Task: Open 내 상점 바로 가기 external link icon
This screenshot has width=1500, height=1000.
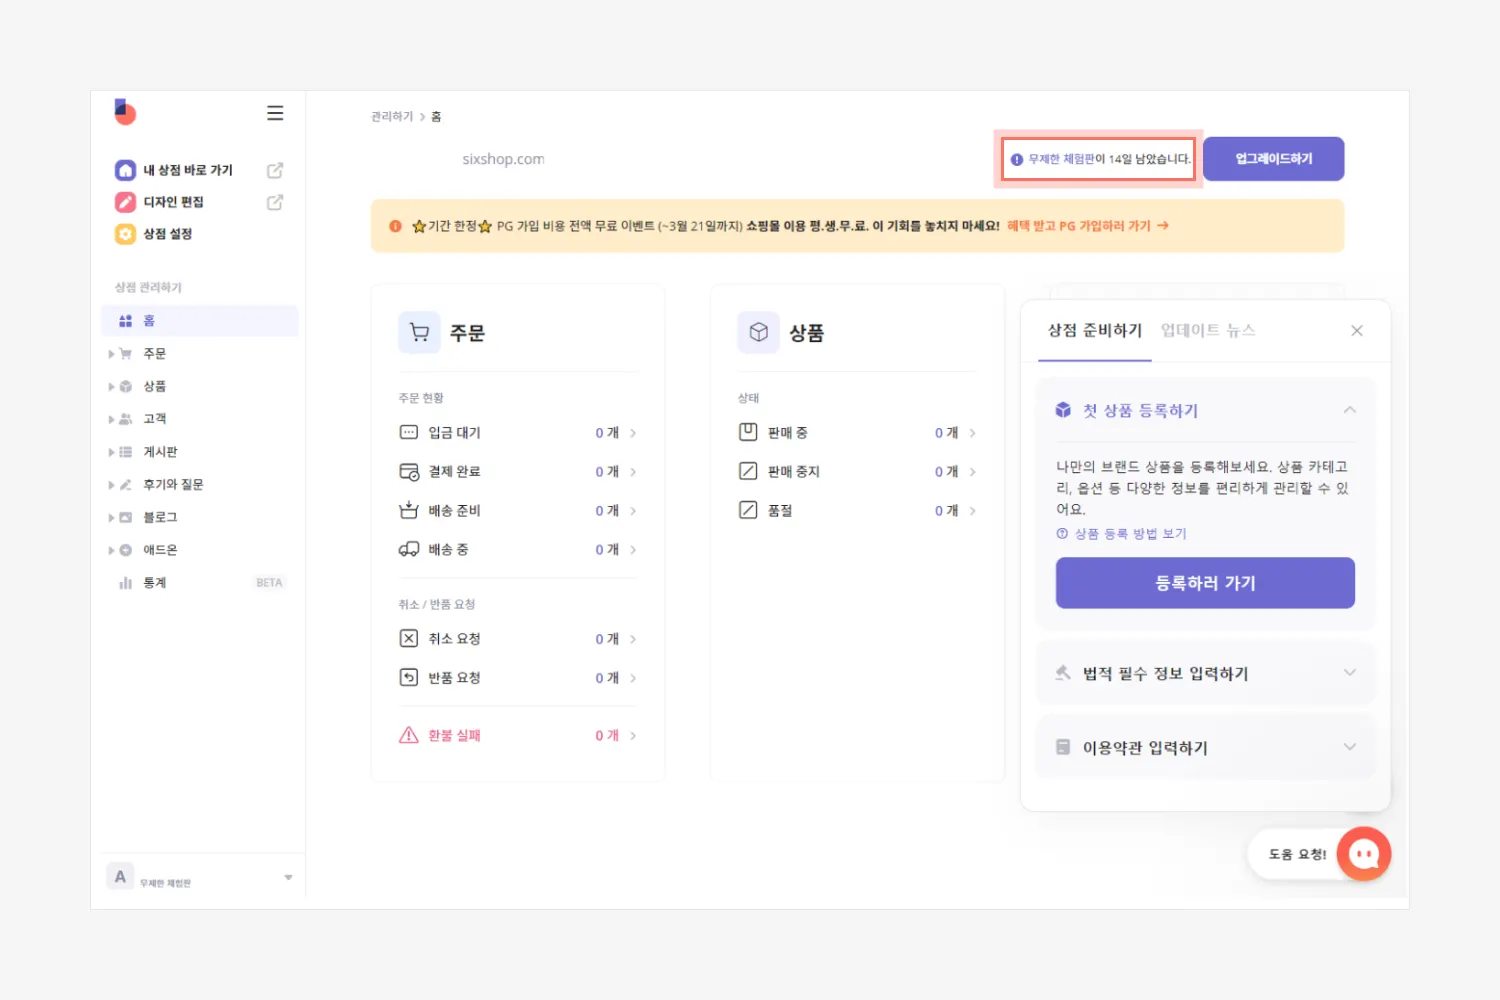Action: [275, 170]
